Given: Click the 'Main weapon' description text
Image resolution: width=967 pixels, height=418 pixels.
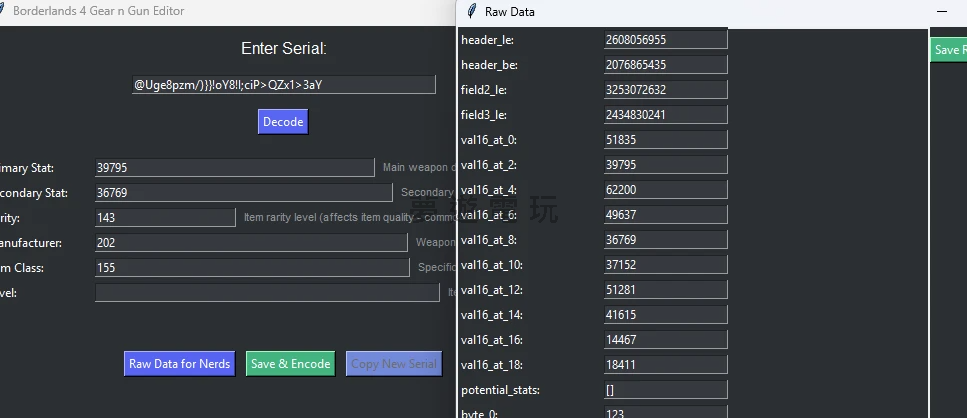Looking at the screenshot, I should coord(418,167).
